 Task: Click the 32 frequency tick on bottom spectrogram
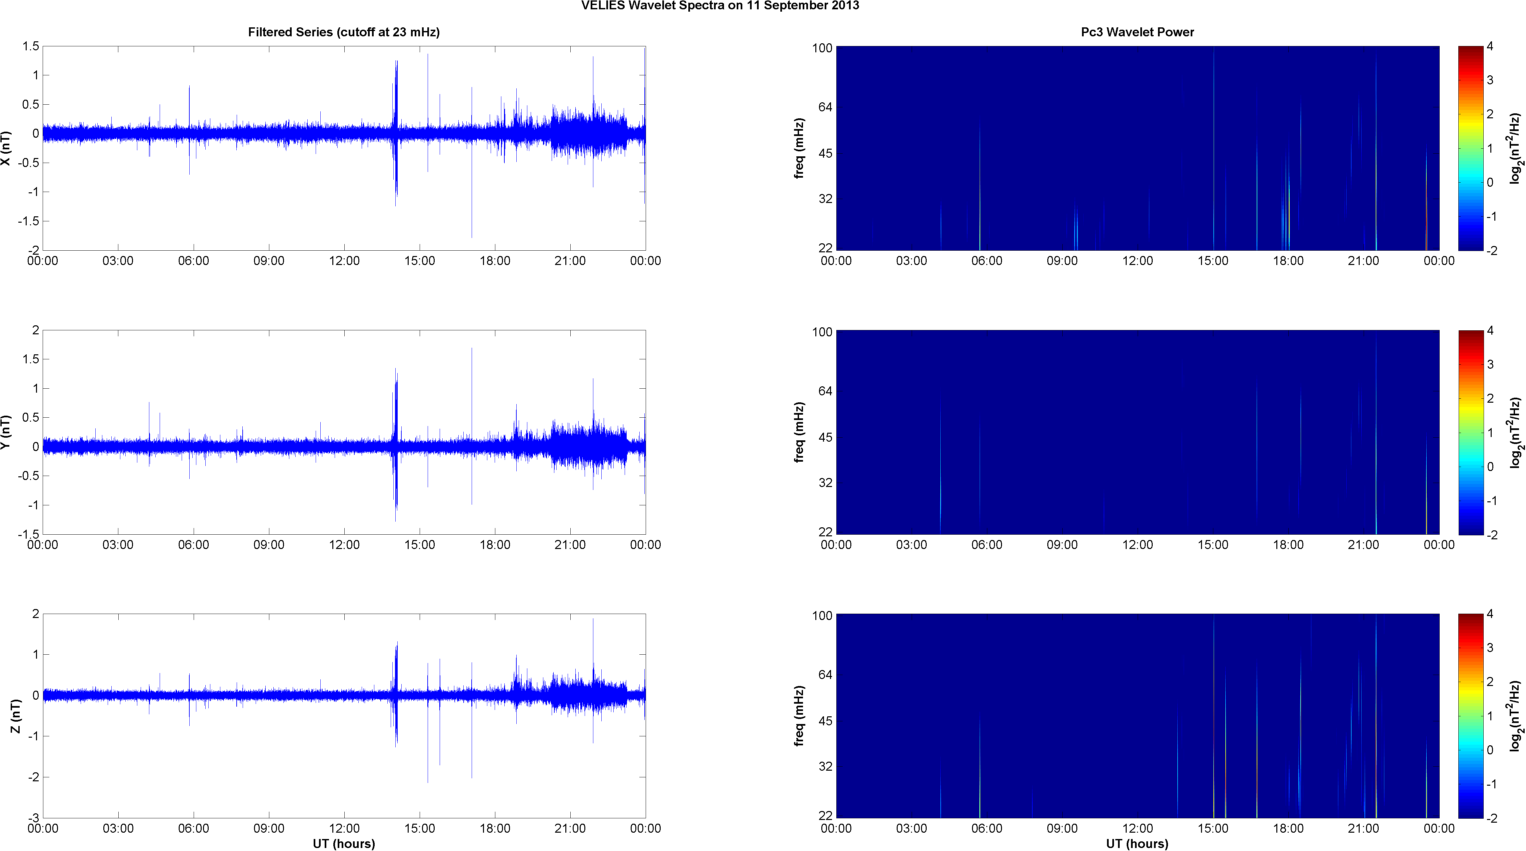[x=825, y=767]
